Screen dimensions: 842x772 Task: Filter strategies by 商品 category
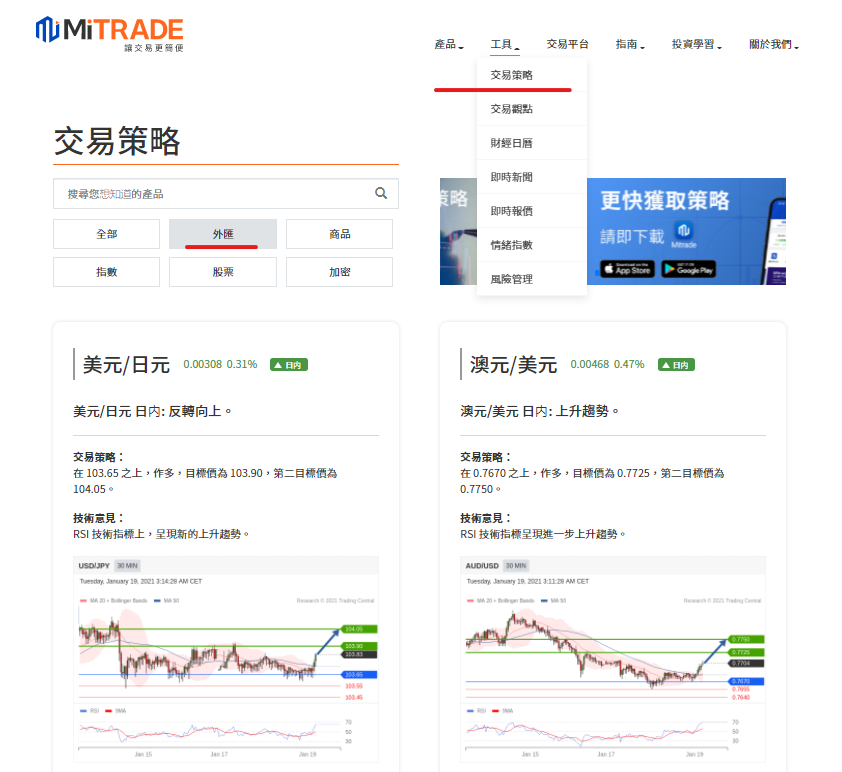(x=339, y=234)
